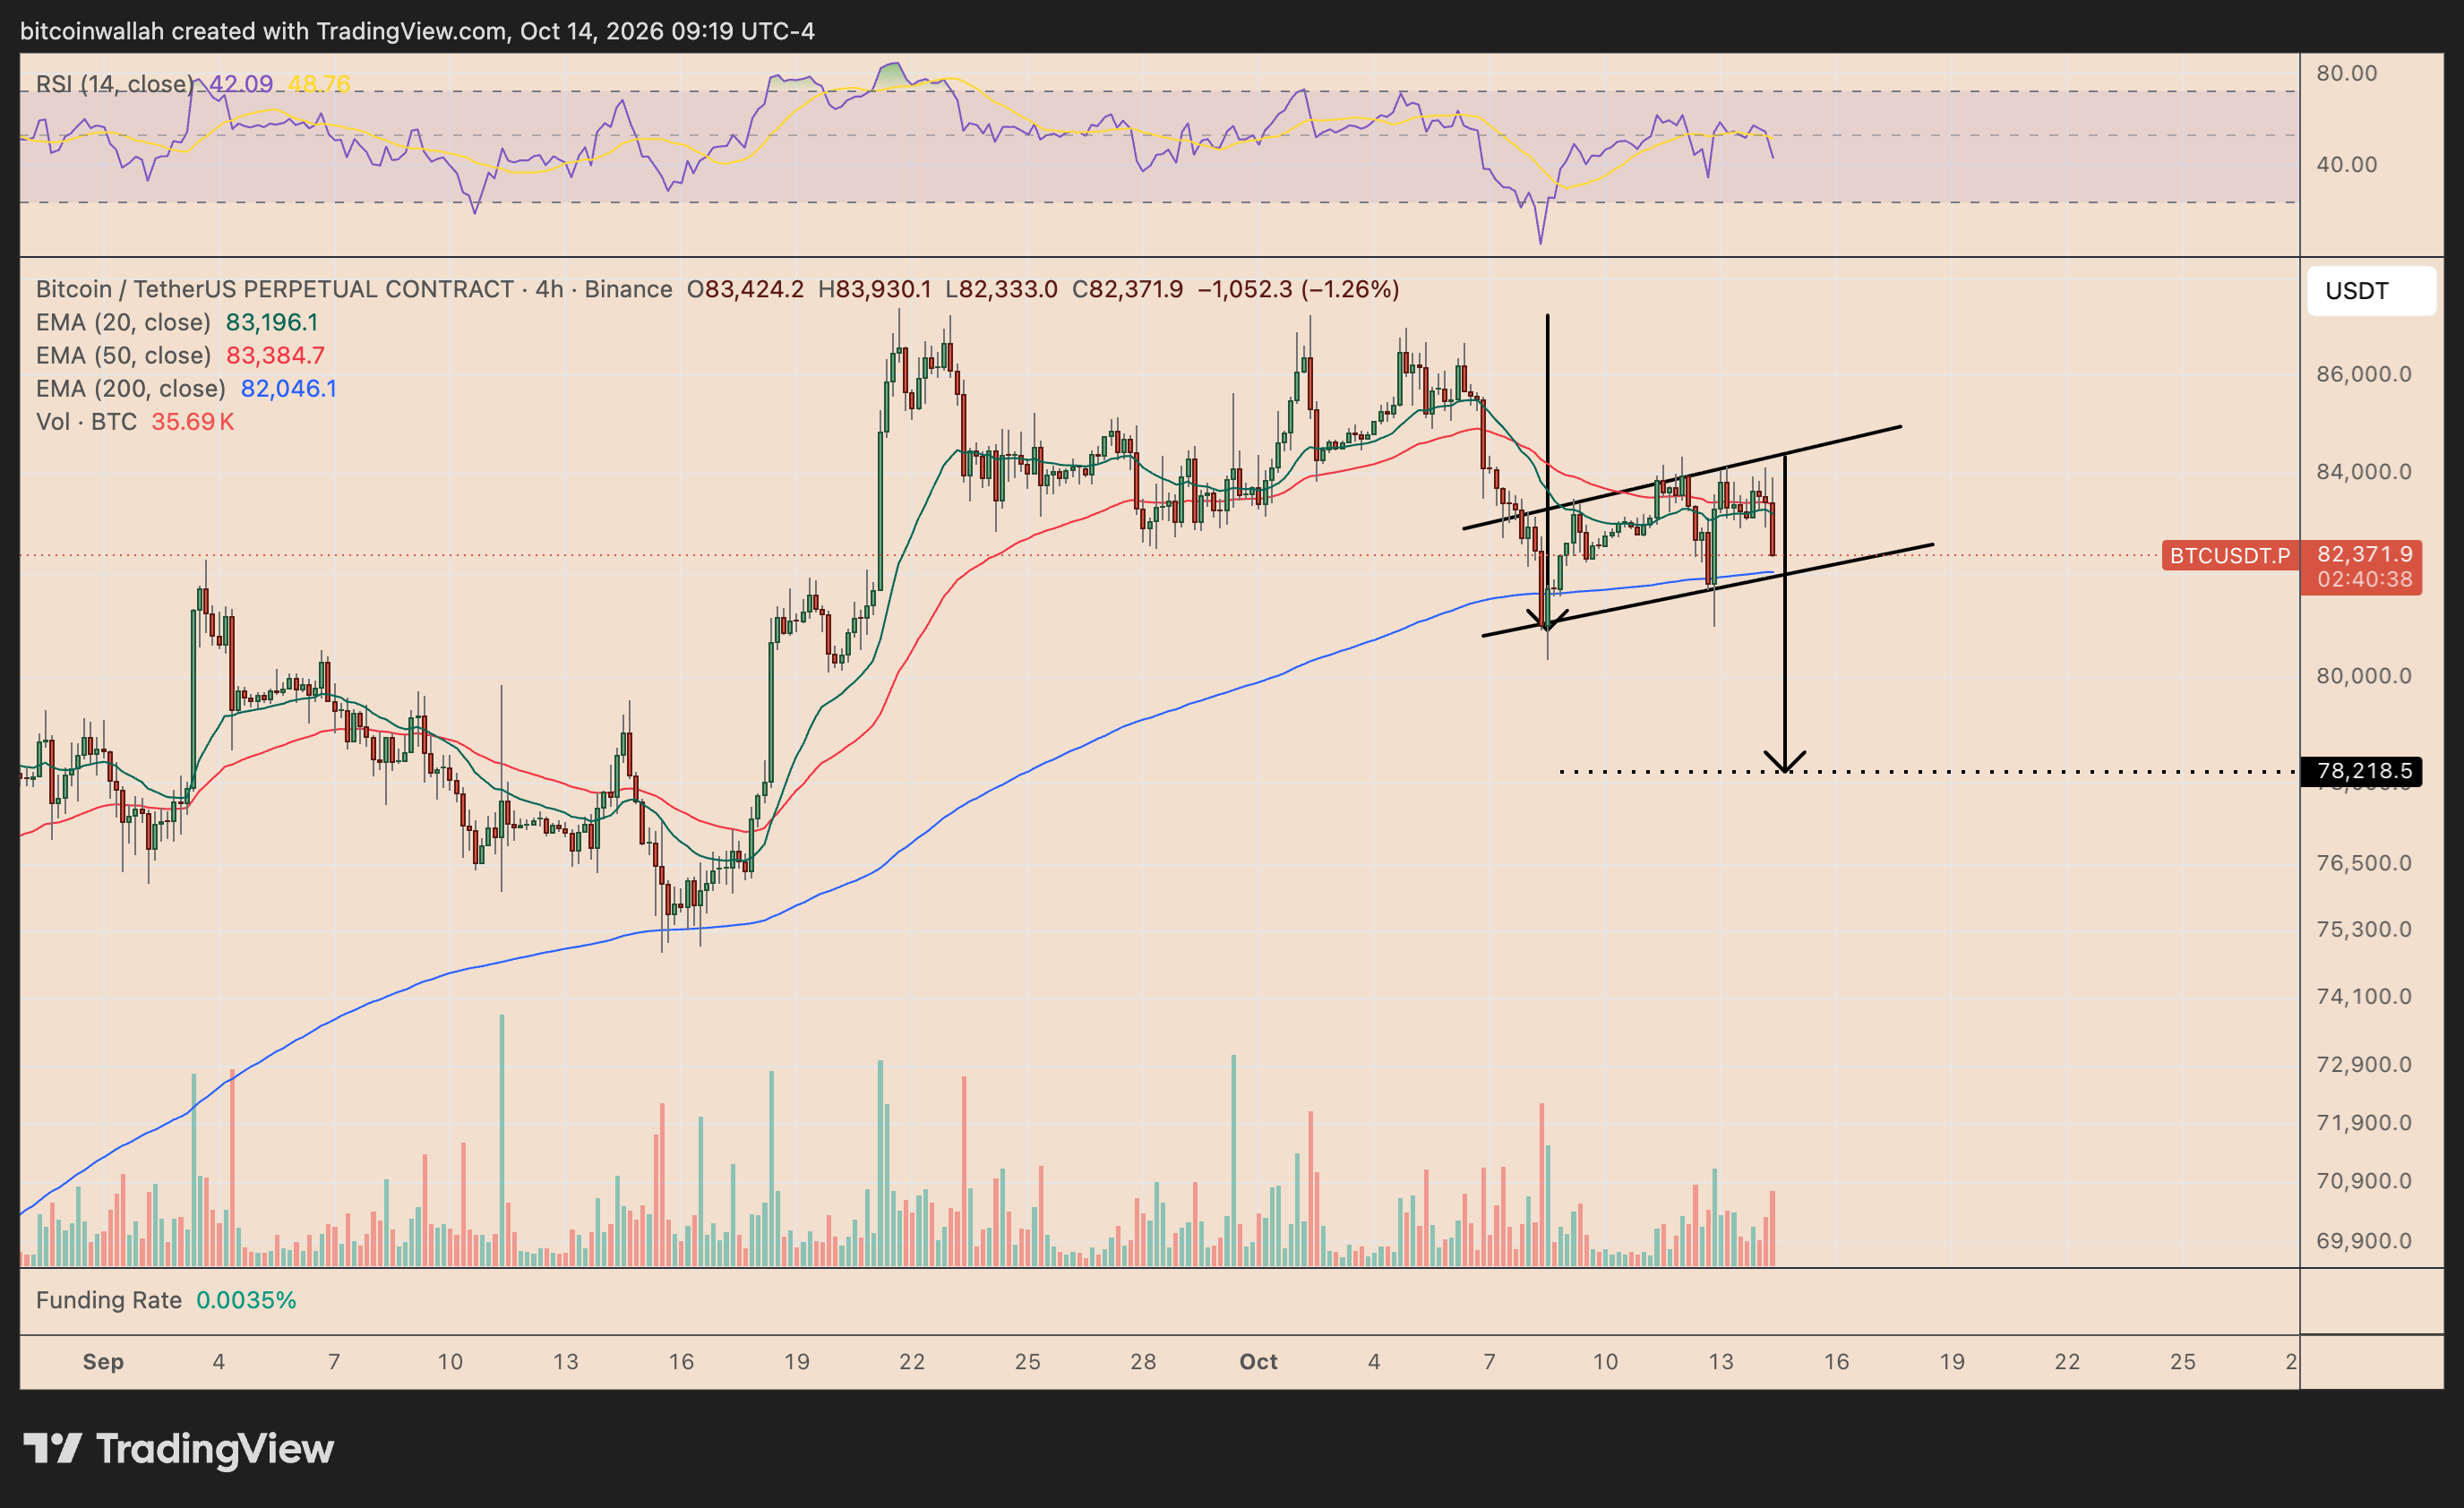Click the 80,000.0 price axis label
This screenshot has width=2464, height=1508.
coord(2364,676)
